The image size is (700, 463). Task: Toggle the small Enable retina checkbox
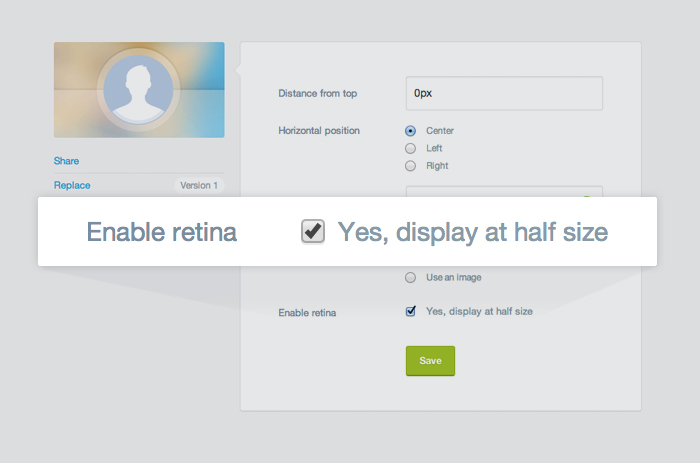tap(411, 311)
